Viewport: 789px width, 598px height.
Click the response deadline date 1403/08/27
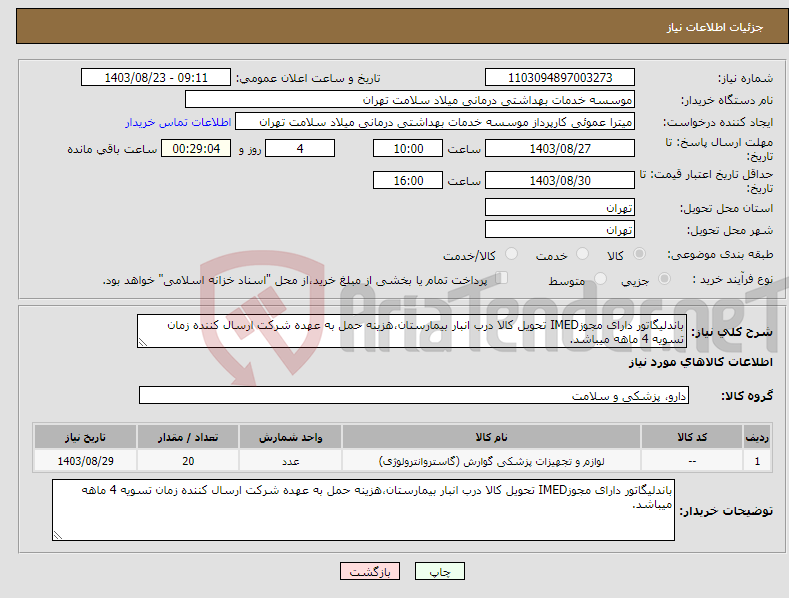560,148
